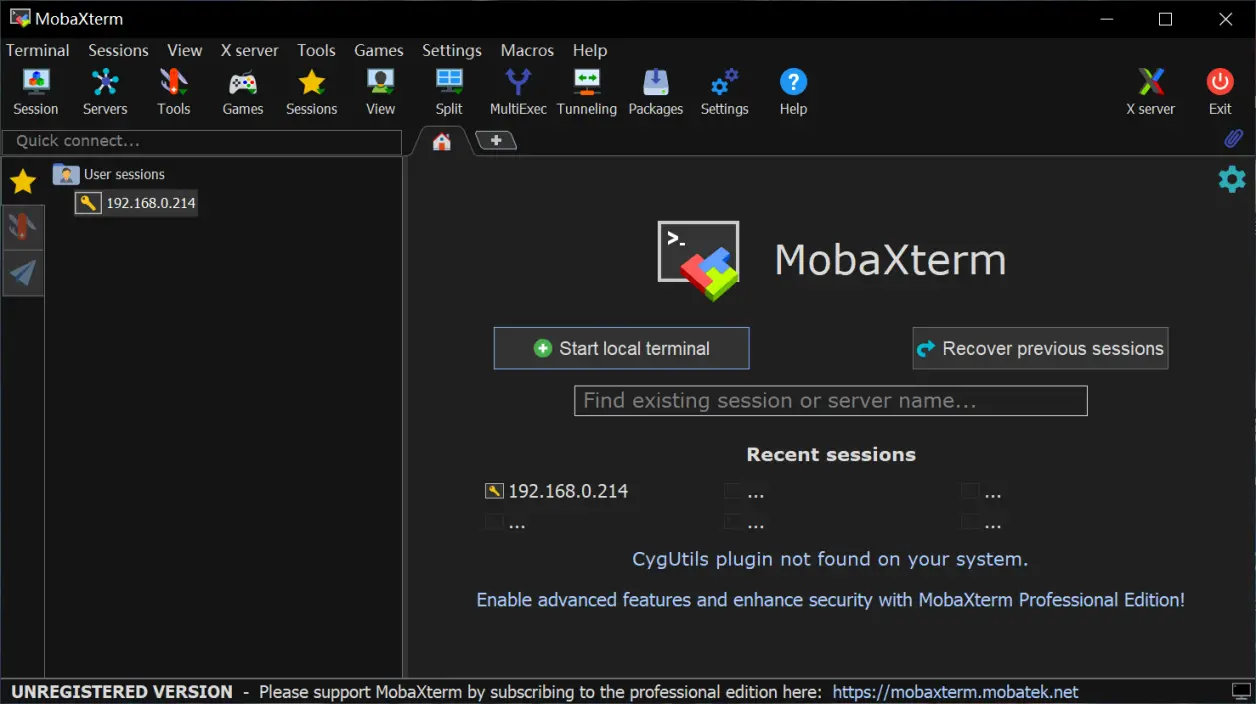Open the teal gear settings icon

tap(1232, 179)
